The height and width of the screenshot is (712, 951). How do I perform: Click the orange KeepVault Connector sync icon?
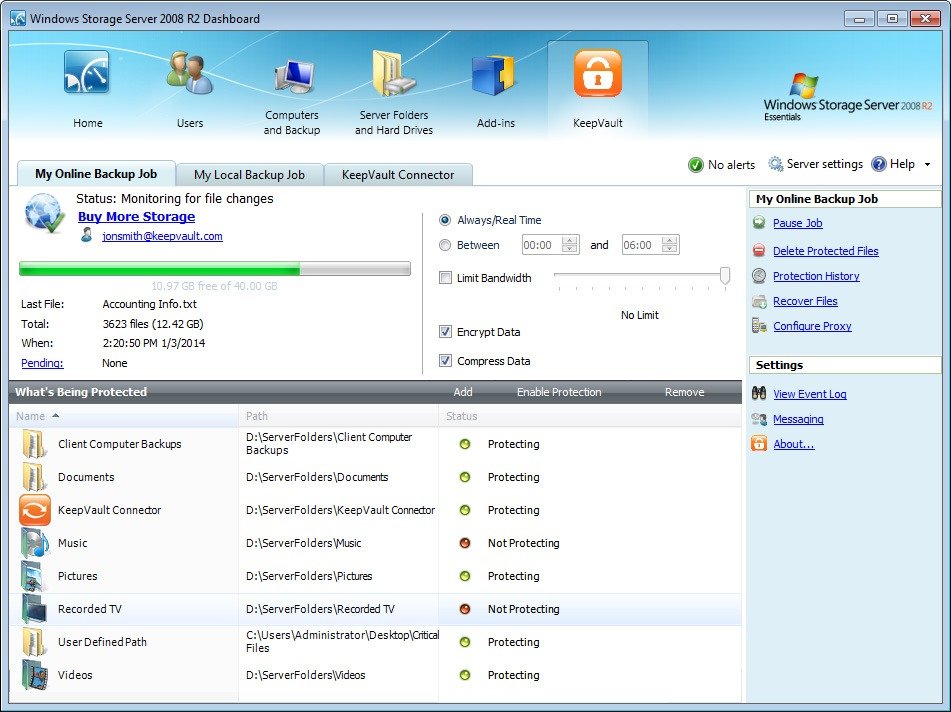(35, 510)
